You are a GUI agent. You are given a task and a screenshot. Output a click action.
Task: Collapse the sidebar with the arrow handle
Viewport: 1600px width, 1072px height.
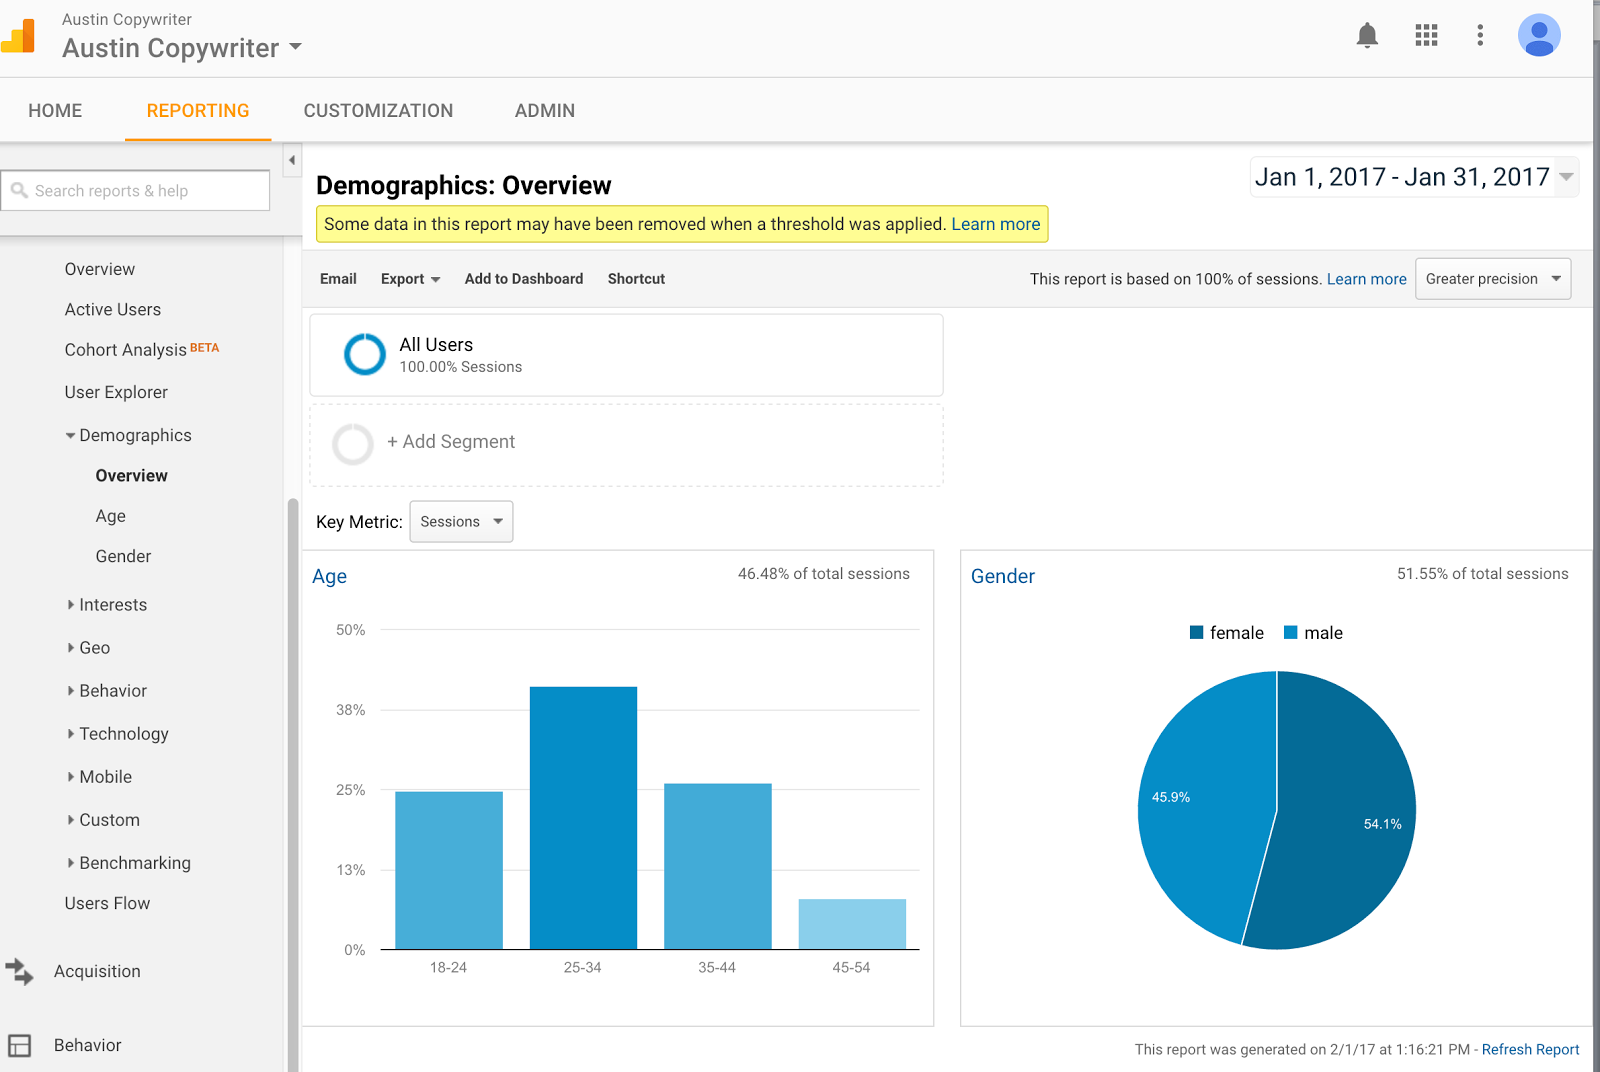[292, 160]
